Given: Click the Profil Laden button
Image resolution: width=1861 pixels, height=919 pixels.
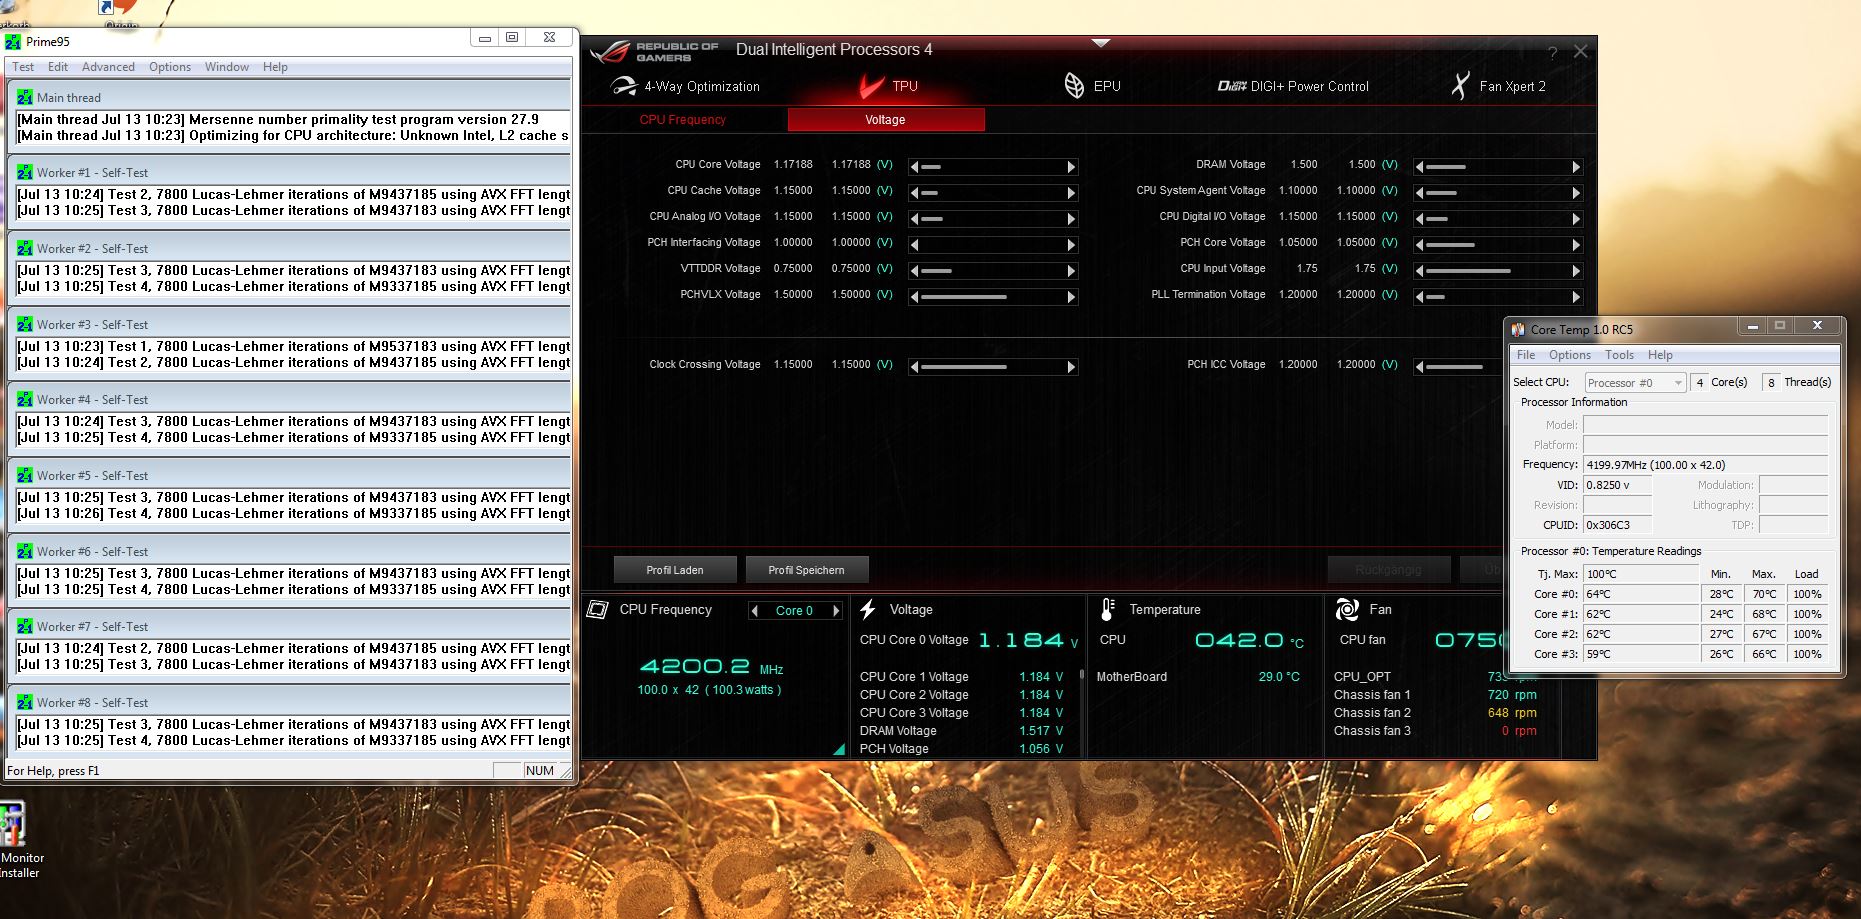Looking at the screenshot, I should tap(675, 570).
